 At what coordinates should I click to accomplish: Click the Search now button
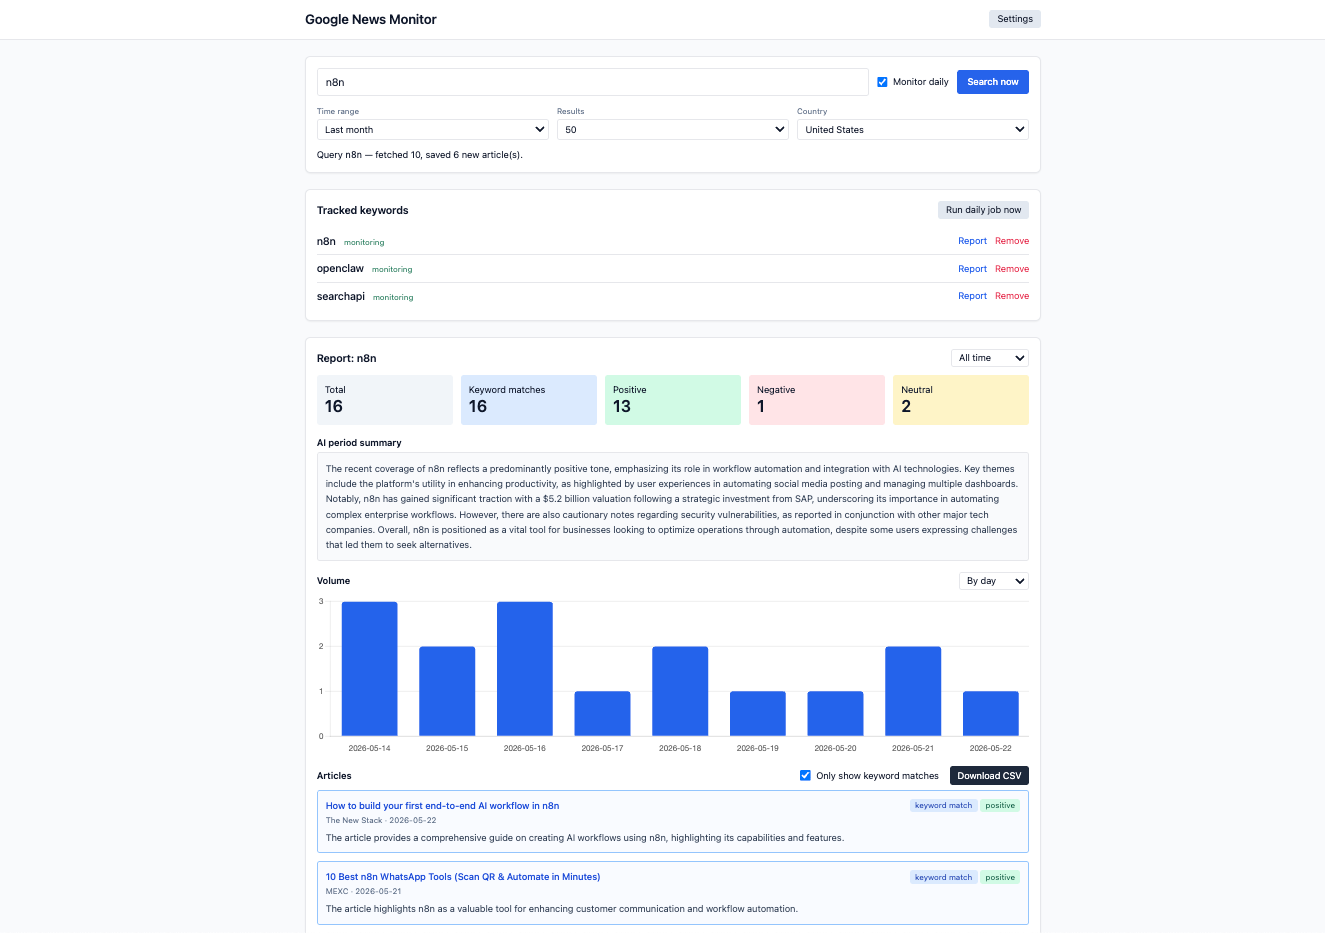[992, 82]
